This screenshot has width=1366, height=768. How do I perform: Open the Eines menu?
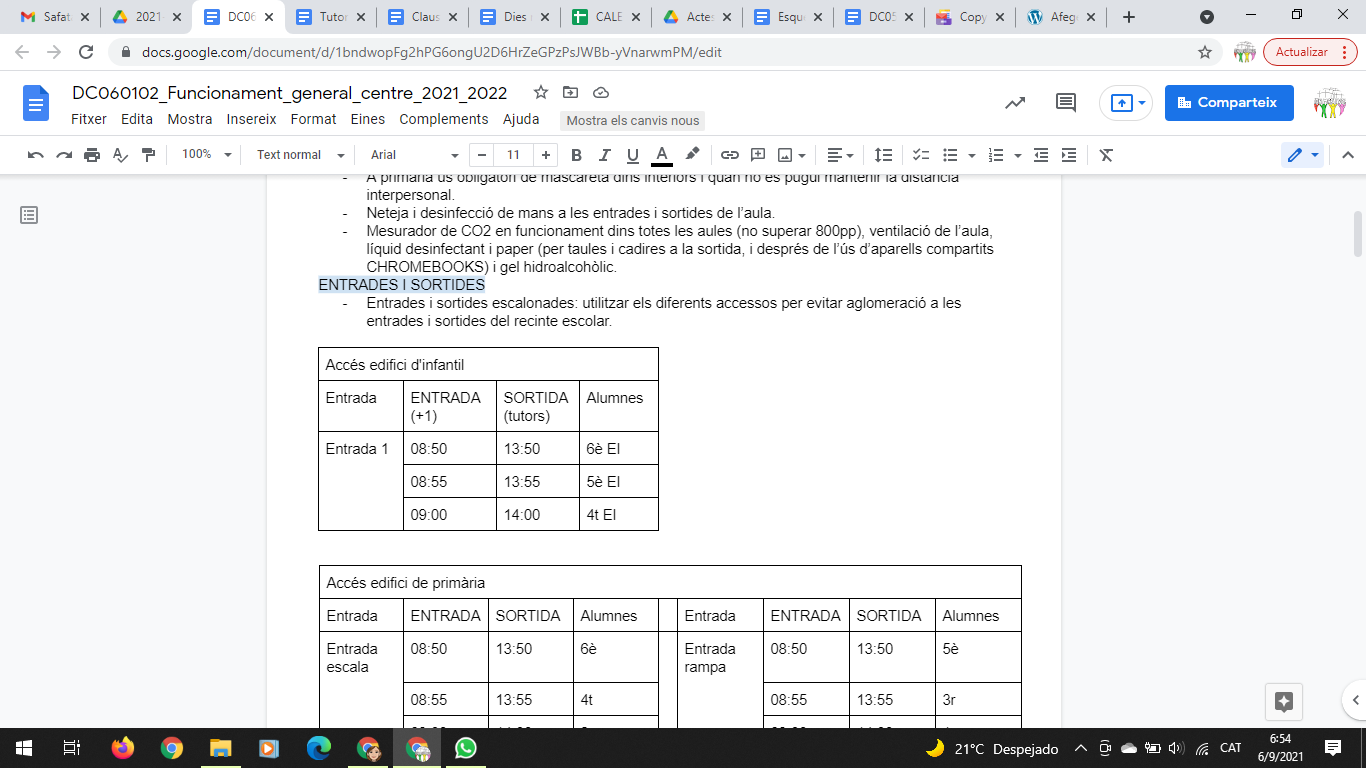coord(368,119)
